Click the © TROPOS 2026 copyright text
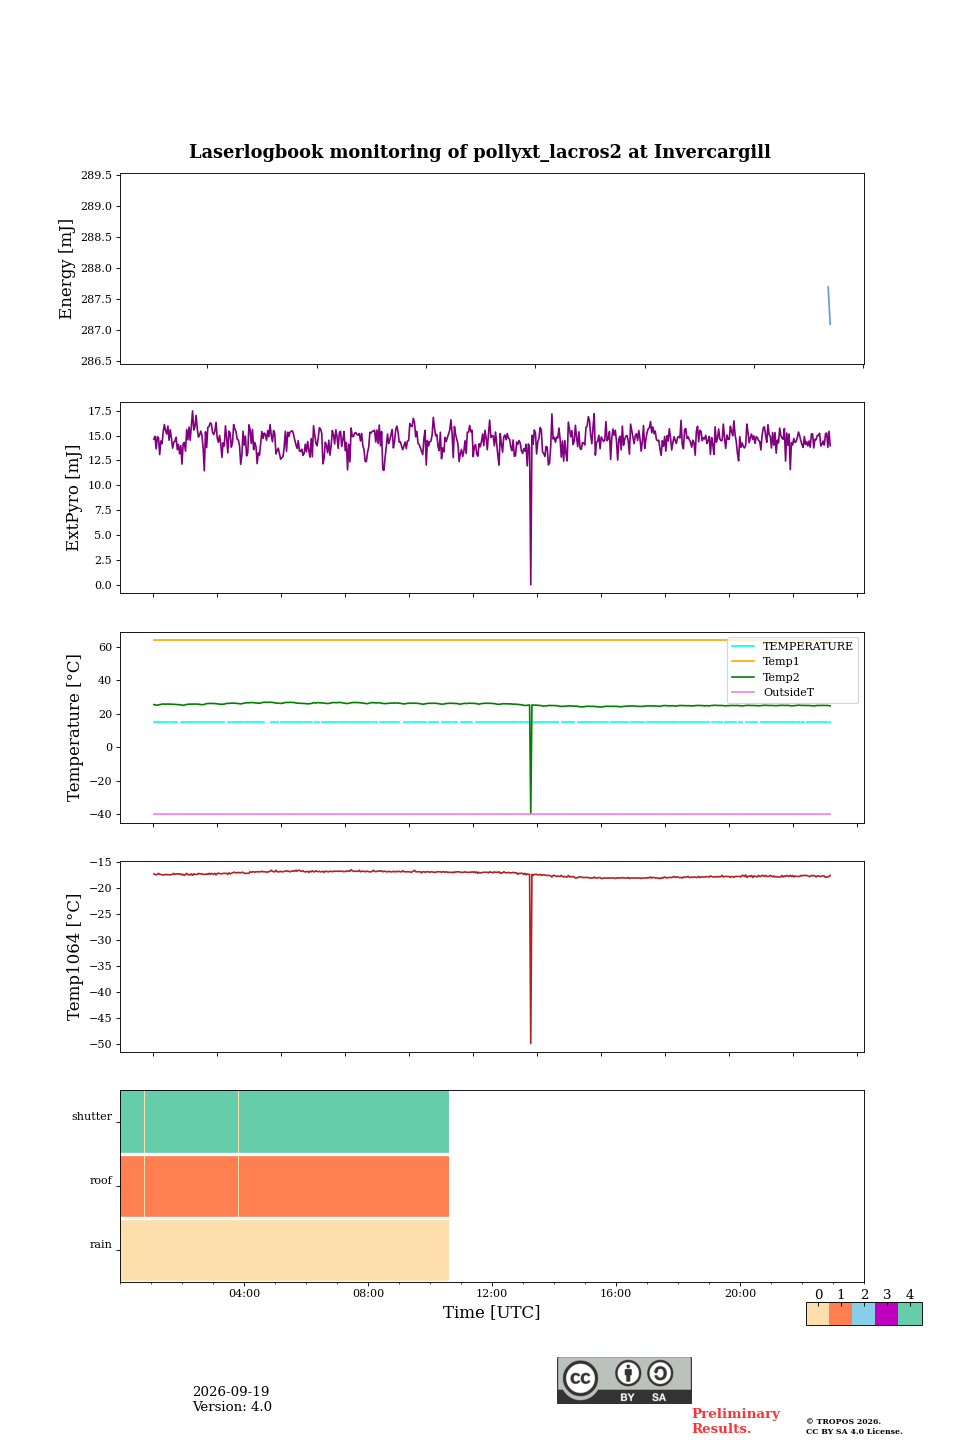 coord(844,1421)
